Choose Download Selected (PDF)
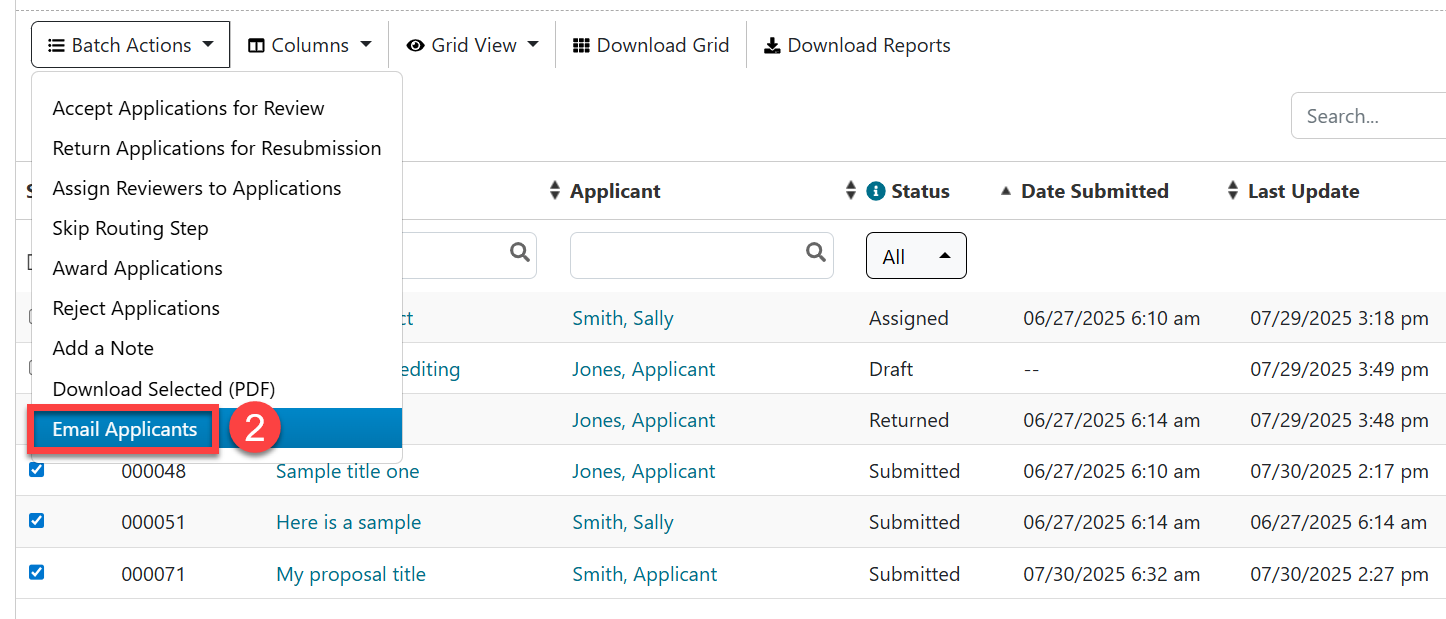 (x=217, y=389)
